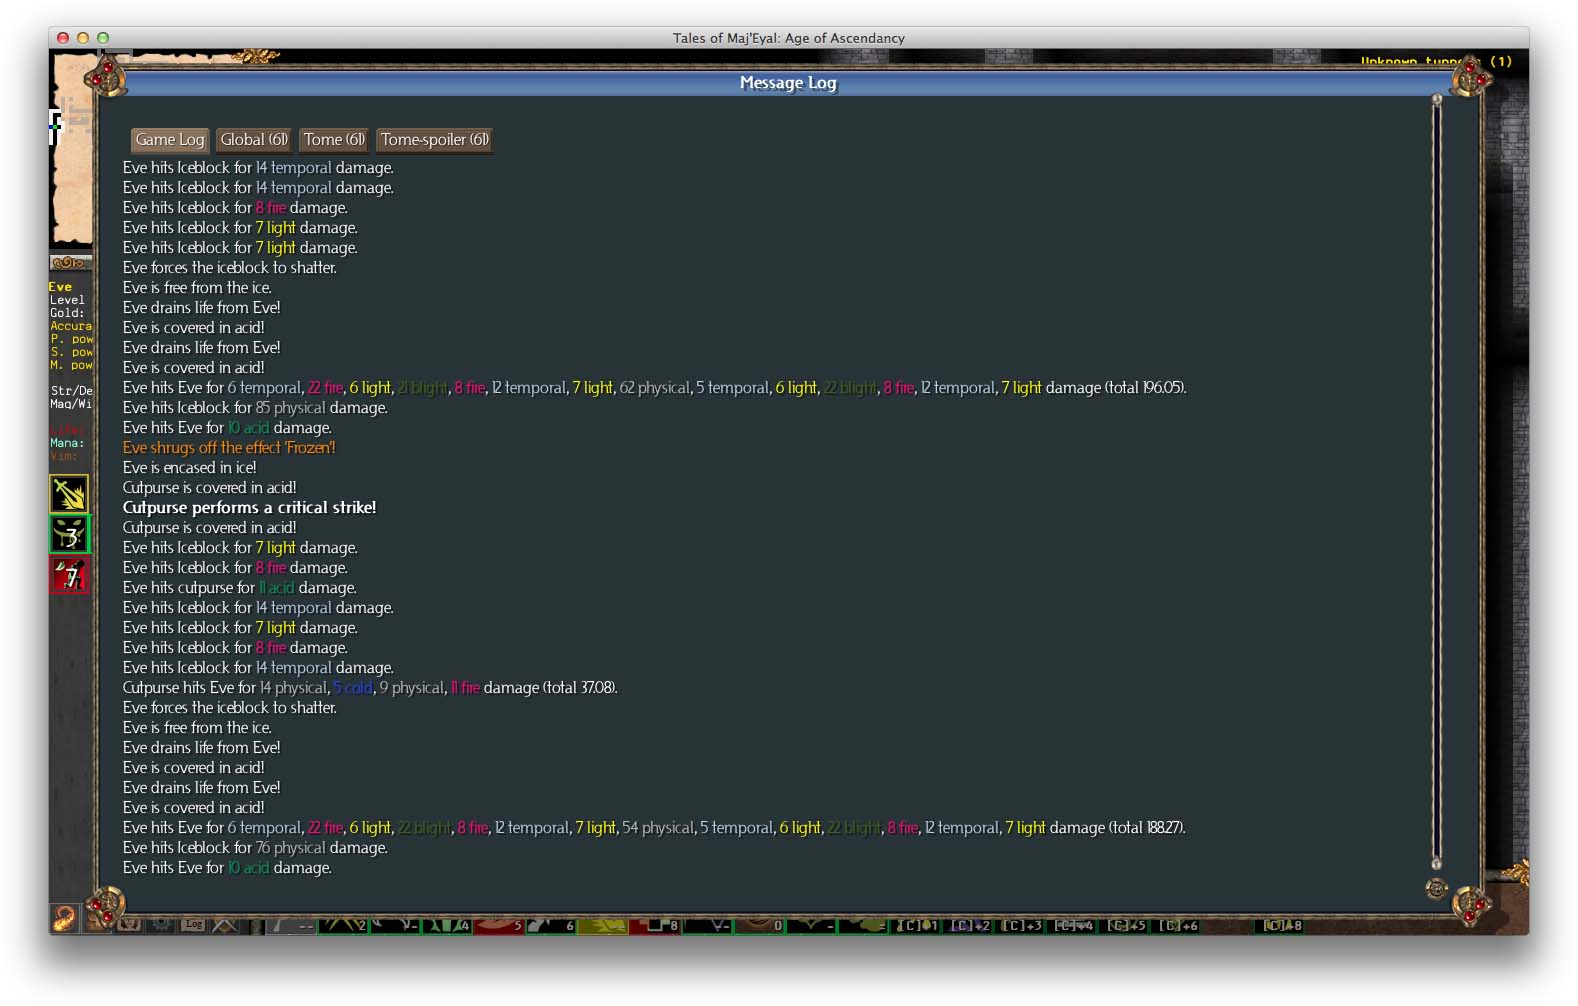Click 'Cutpurse hits Eve' line with total 37.08
Viewport: 1578px width, 1006px height.
tap(370, 688)
